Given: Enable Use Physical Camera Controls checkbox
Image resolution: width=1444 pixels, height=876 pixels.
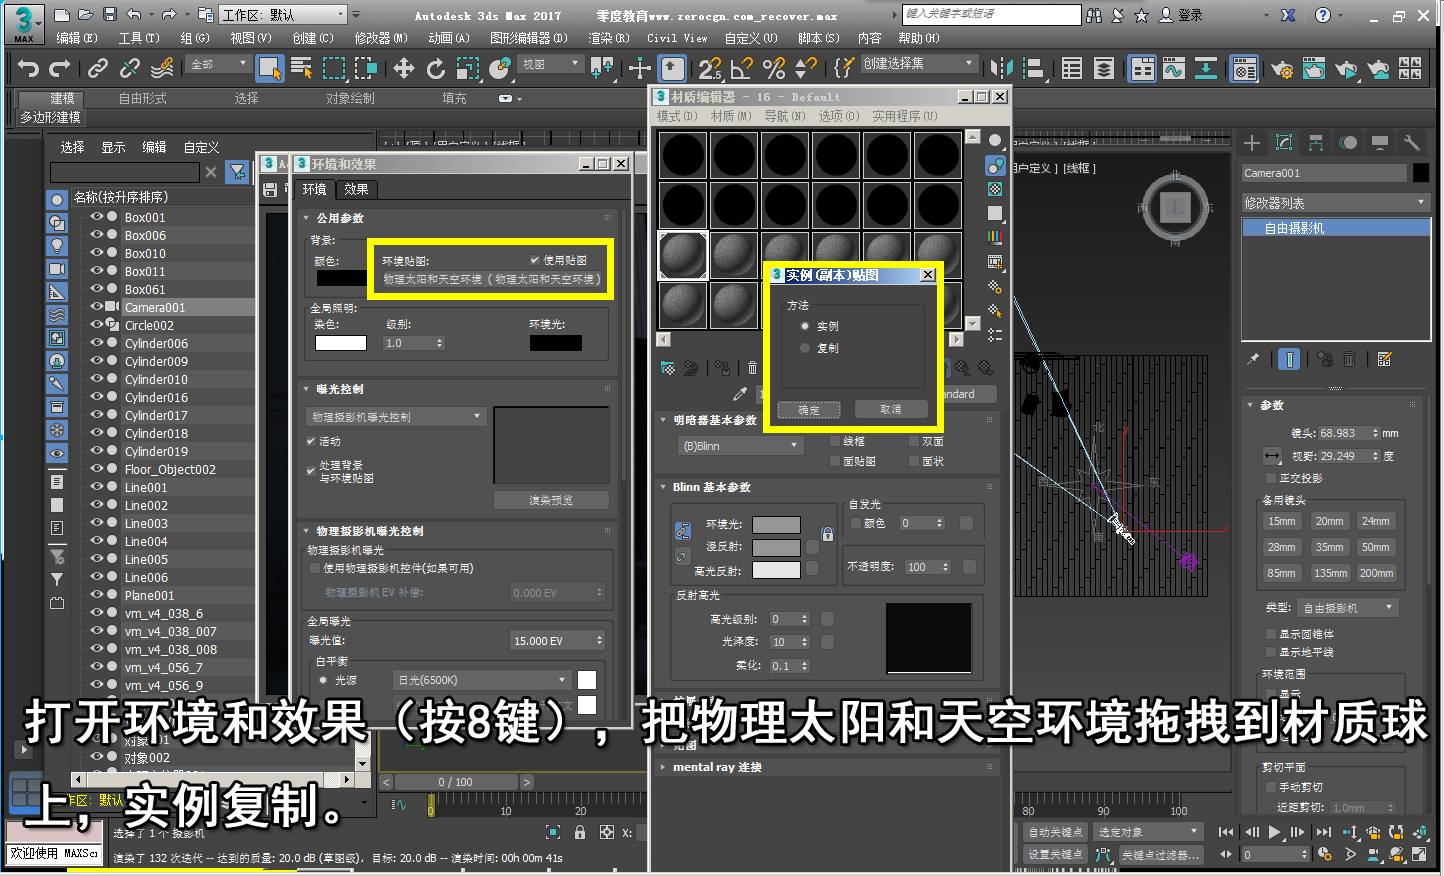Looking at the screenshot, I should [315, 568].
